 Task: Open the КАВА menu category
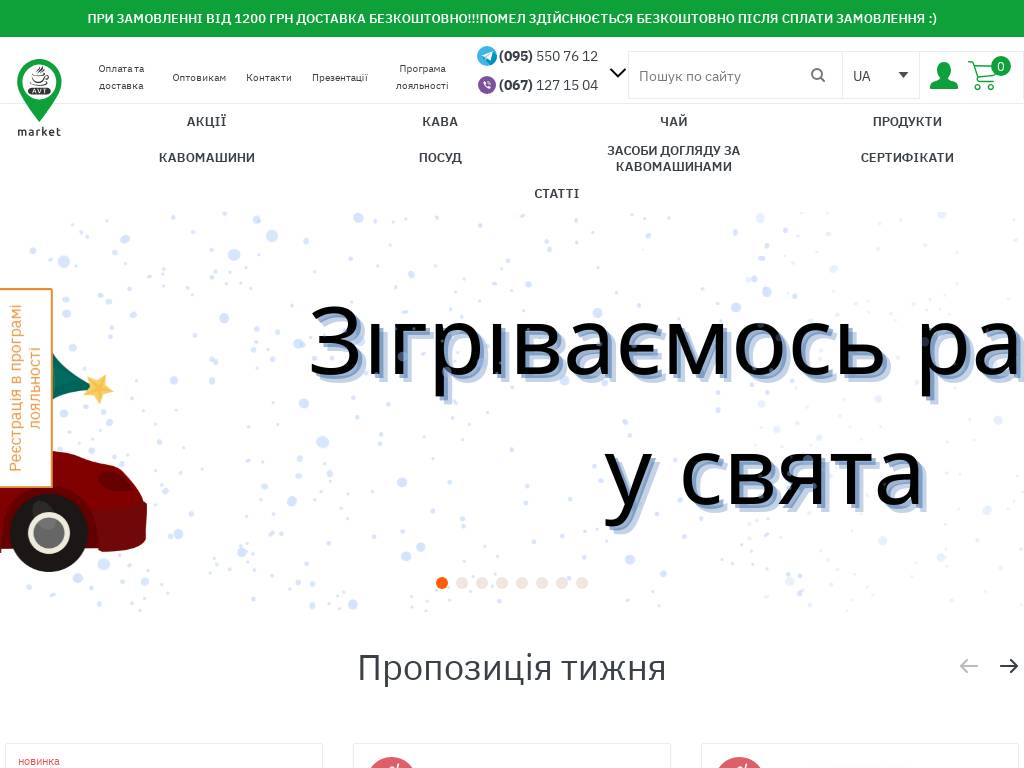pyautogui.click(x=440, y=121)
